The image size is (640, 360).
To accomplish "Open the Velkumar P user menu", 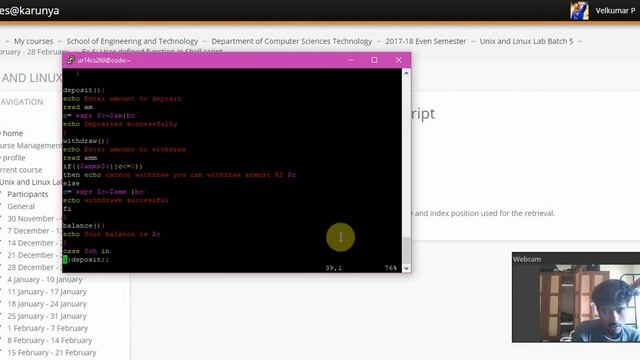I will [x=615, y=11].
